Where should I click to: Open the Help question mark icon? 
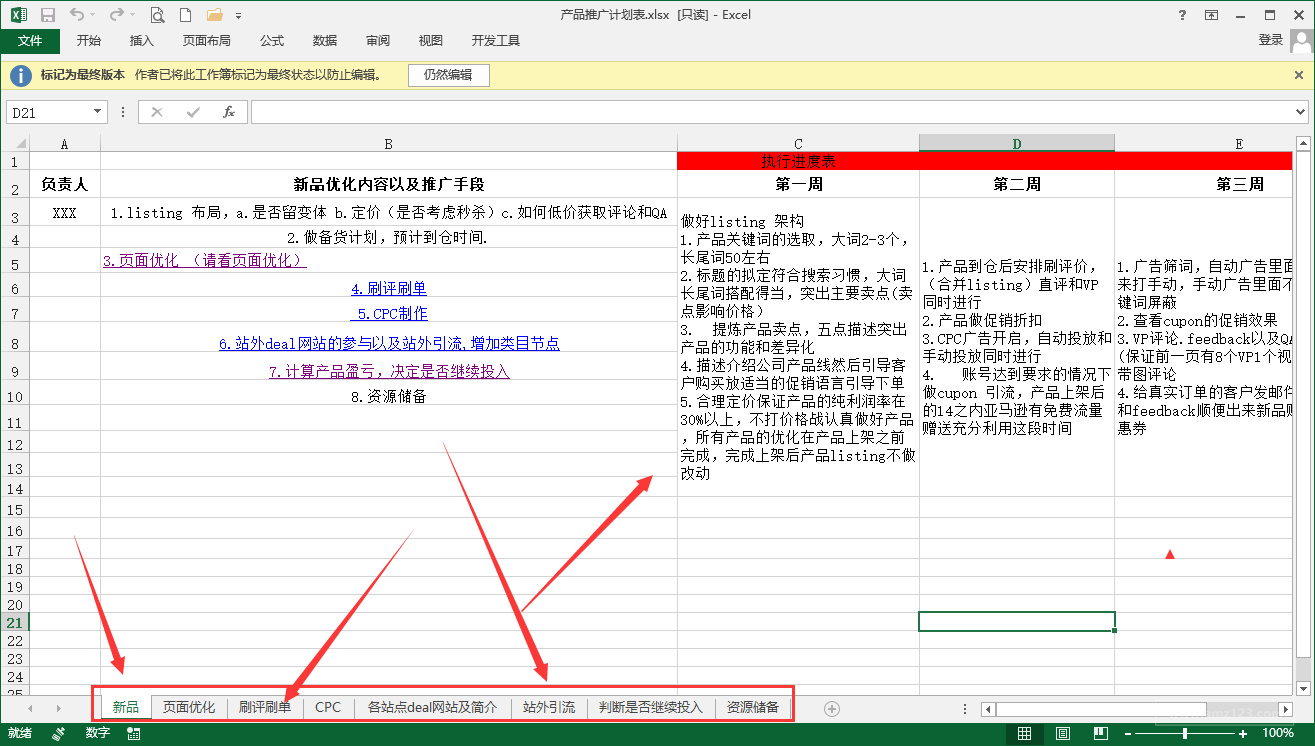click(1183, 15)
